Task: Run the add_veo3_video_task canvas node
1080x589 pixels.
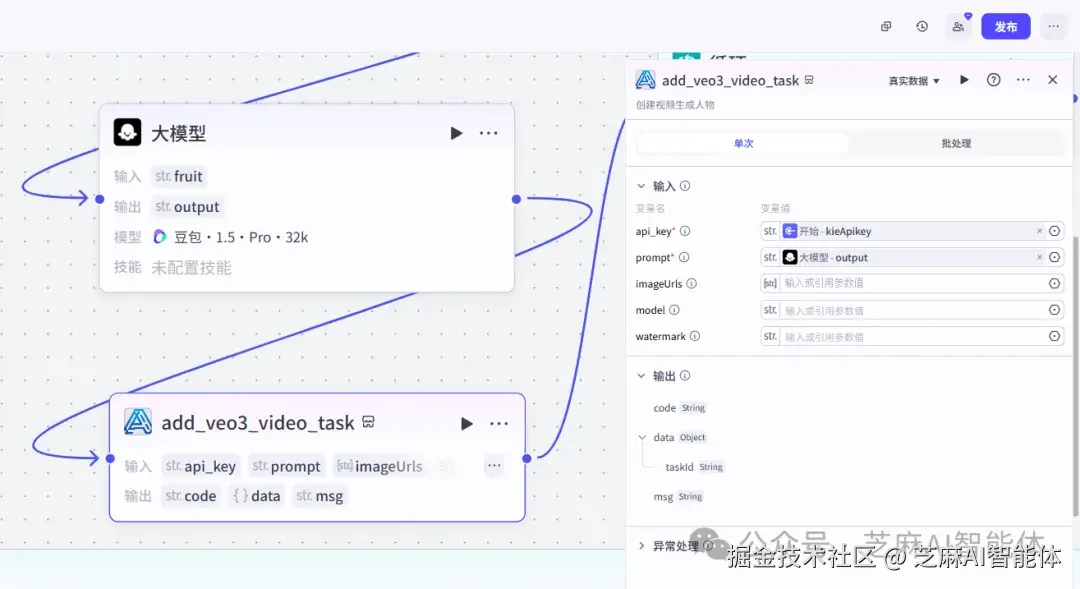Action: (x=466, y=423)
